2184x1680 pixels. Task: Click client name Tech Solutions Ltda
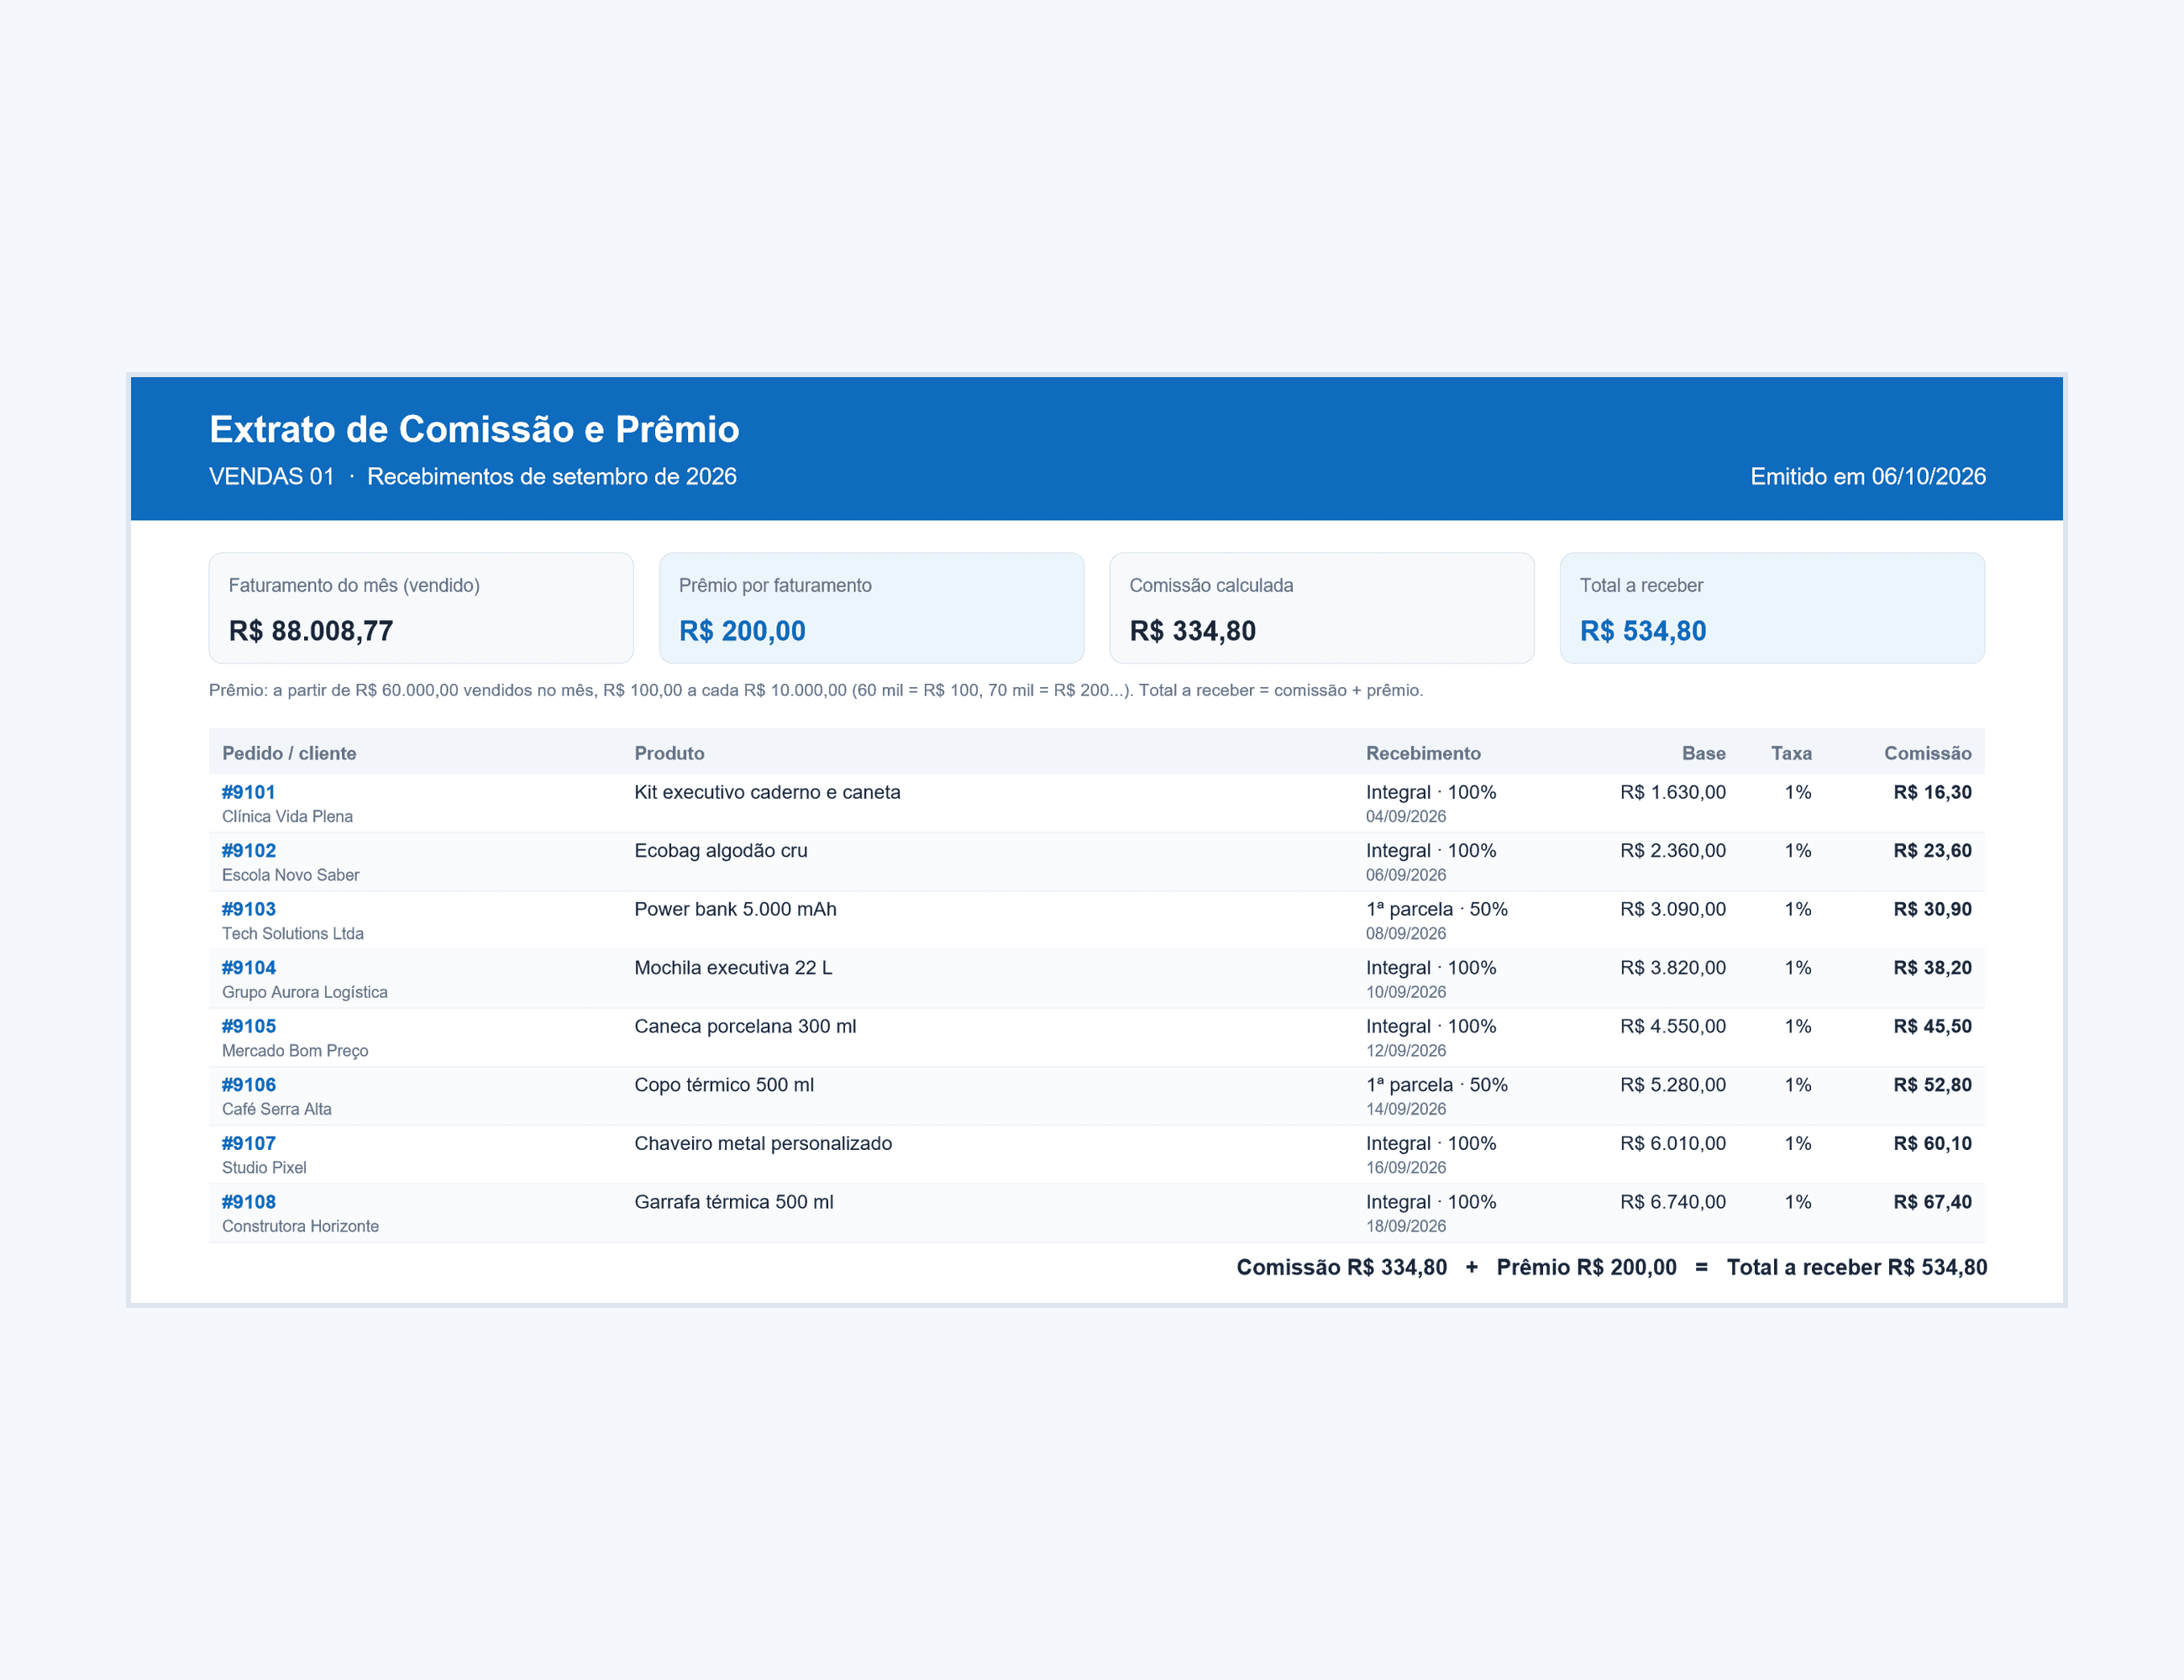click(292, 933)
